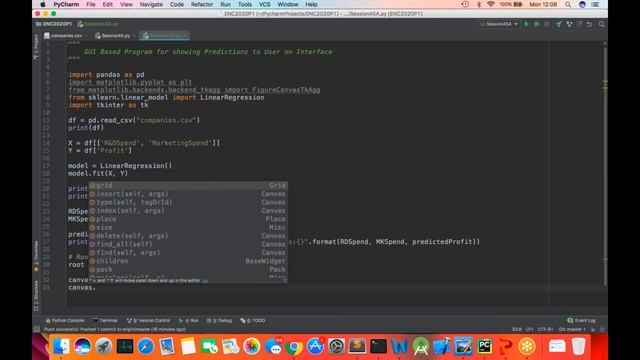
Task: Open the Python Console tool window
Action: coord(65,320)
